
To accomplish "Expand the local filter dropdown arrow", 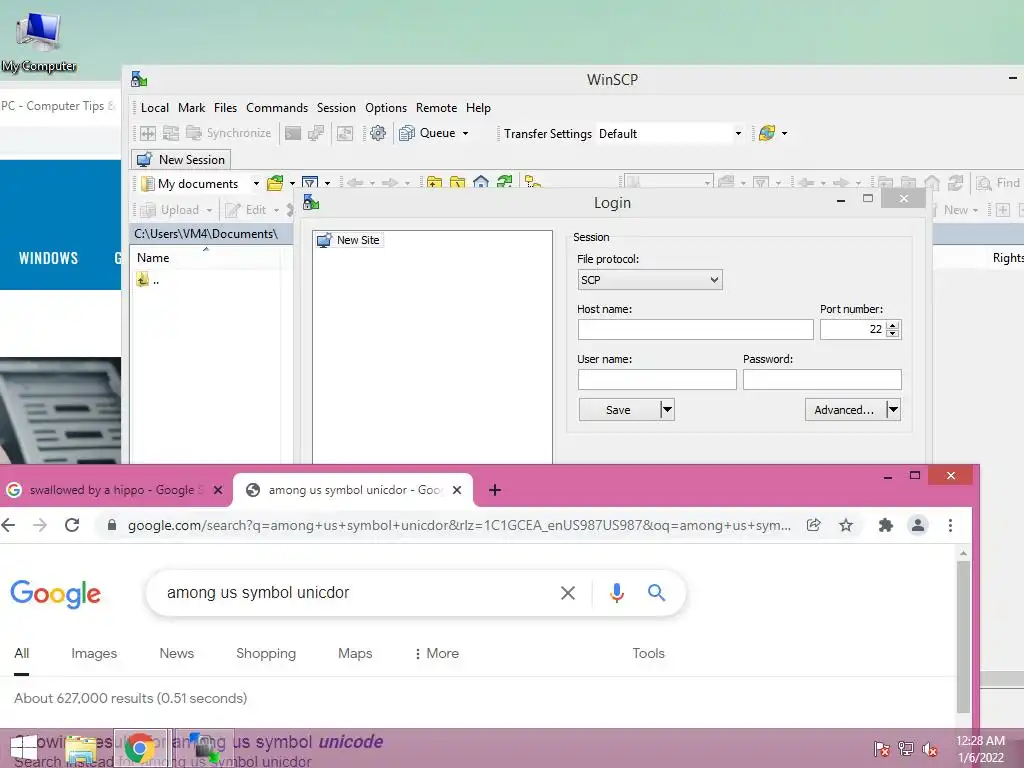I will pyautogui.click(x=328, y=184).
